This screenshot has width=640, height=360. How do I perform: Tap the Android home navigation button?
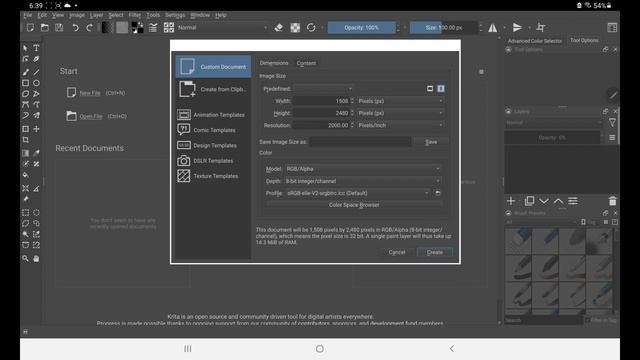tap(320, 349)
